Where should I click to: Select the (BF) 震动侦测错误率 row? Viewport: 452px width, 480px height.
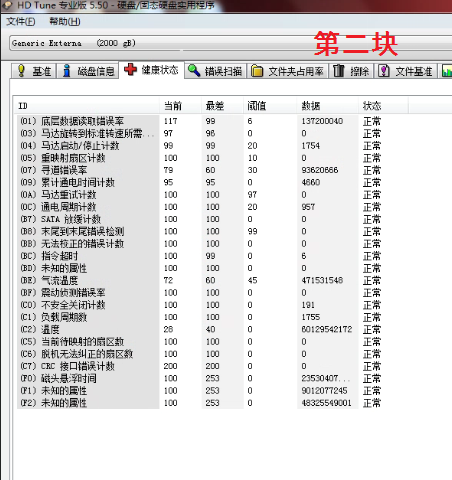point(200,293)
